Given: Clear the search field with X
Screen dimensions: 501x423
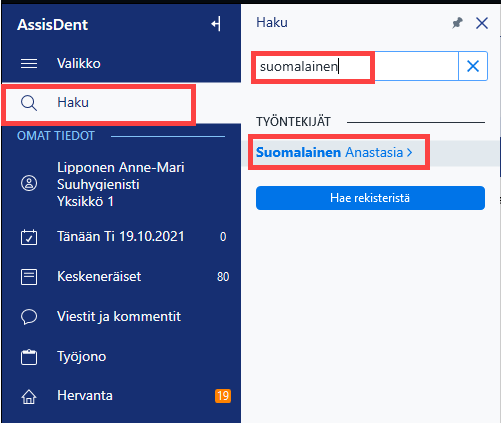Looking at the screenshot, I should click(473, 66).
